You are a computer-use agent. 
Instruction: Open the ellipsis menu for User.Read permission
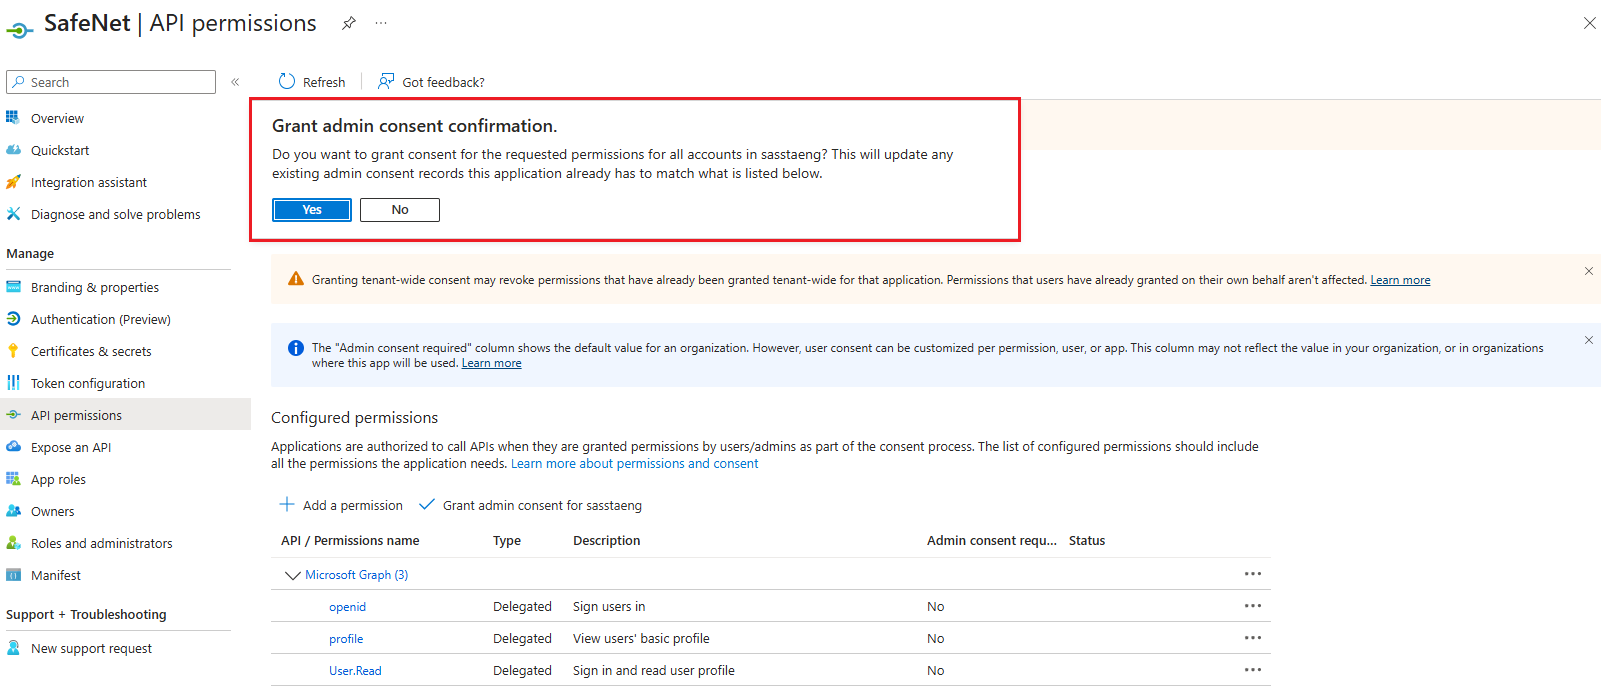click(1253, 670)
